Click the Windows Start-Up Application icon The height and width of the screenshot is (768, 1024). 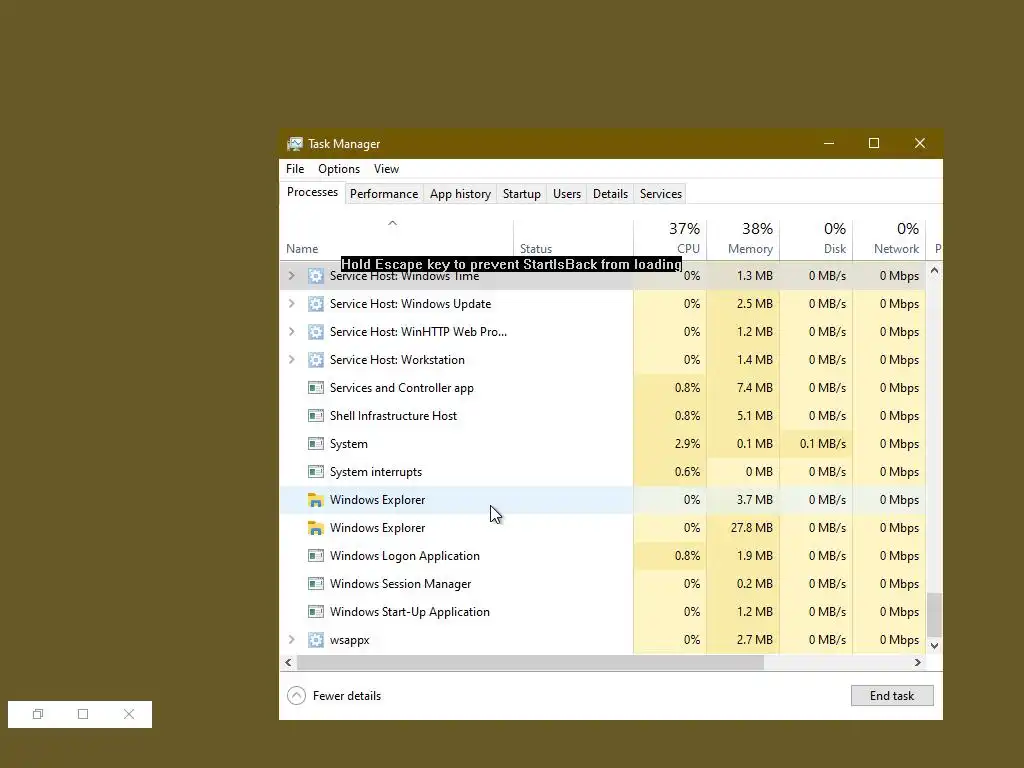[x=315, y=612]
